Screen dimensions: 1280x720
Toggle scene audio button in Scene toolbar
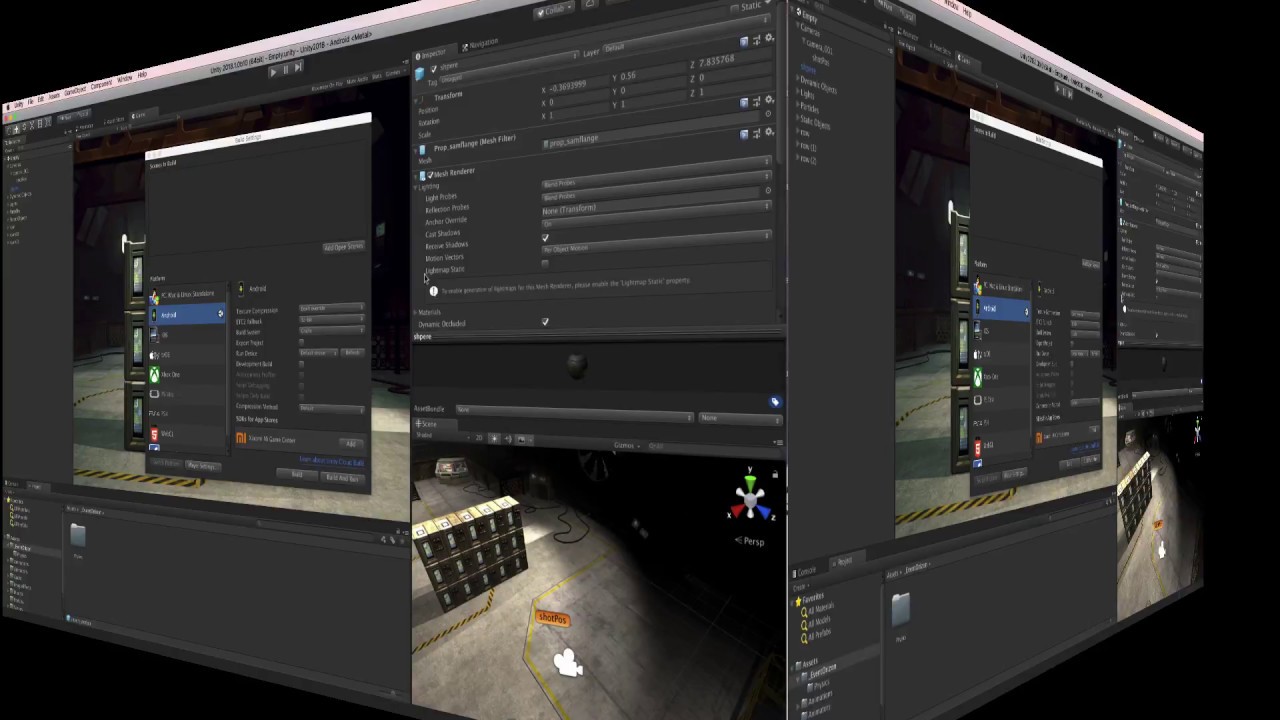click(x=507, y=439)
